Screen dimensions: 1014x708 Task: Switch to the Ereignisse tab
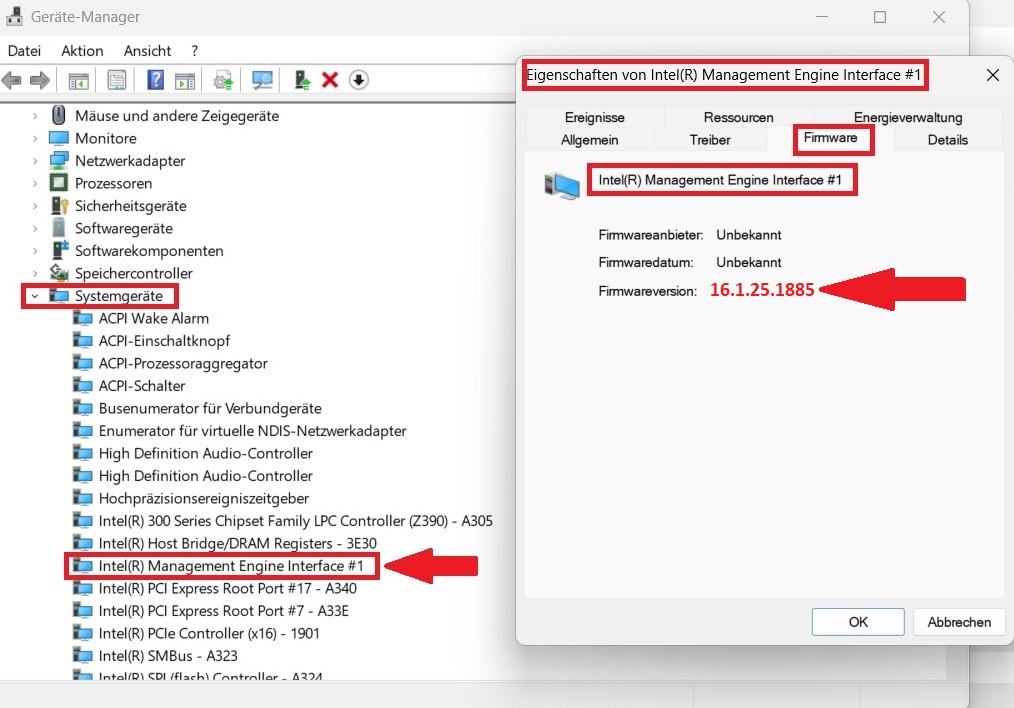coord(594,117)
